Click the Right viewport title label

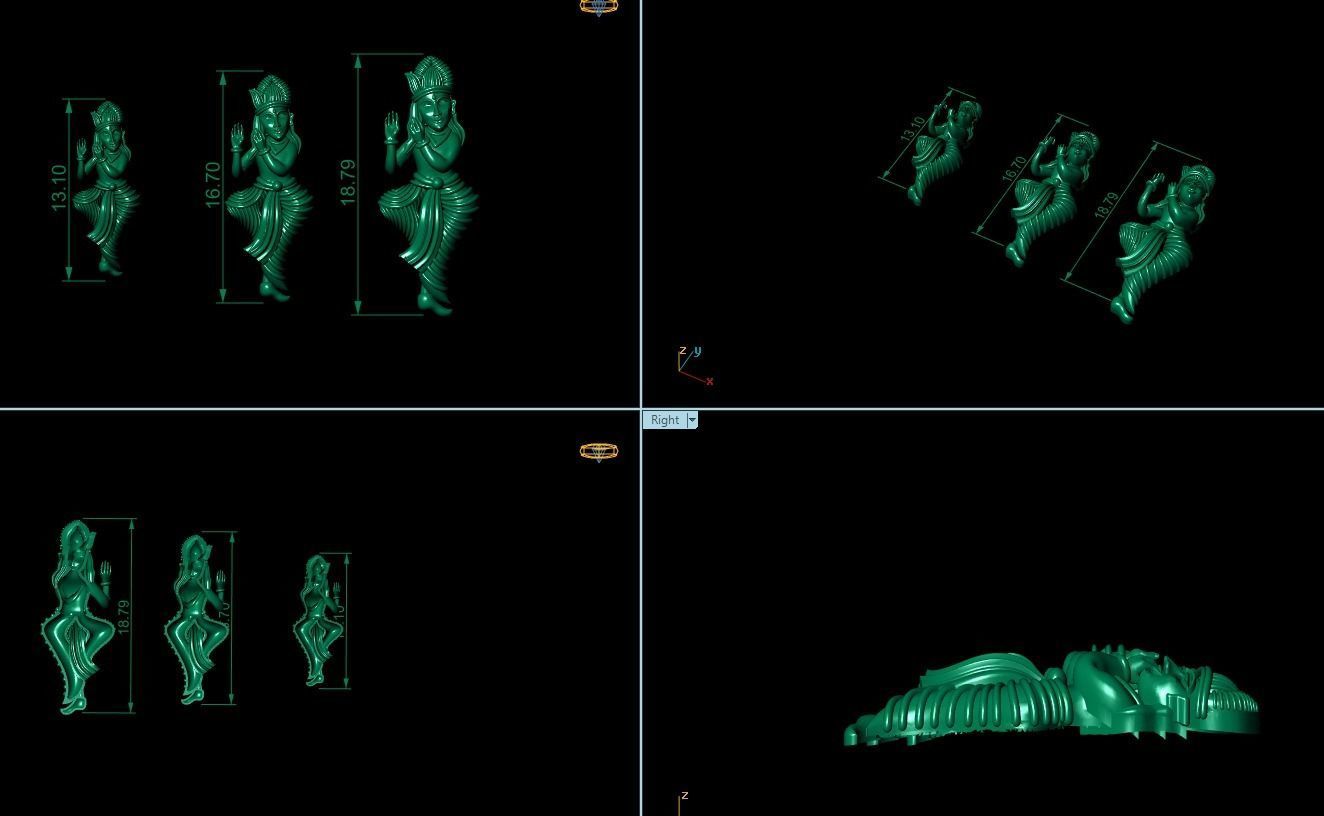[x=664, y=420]
